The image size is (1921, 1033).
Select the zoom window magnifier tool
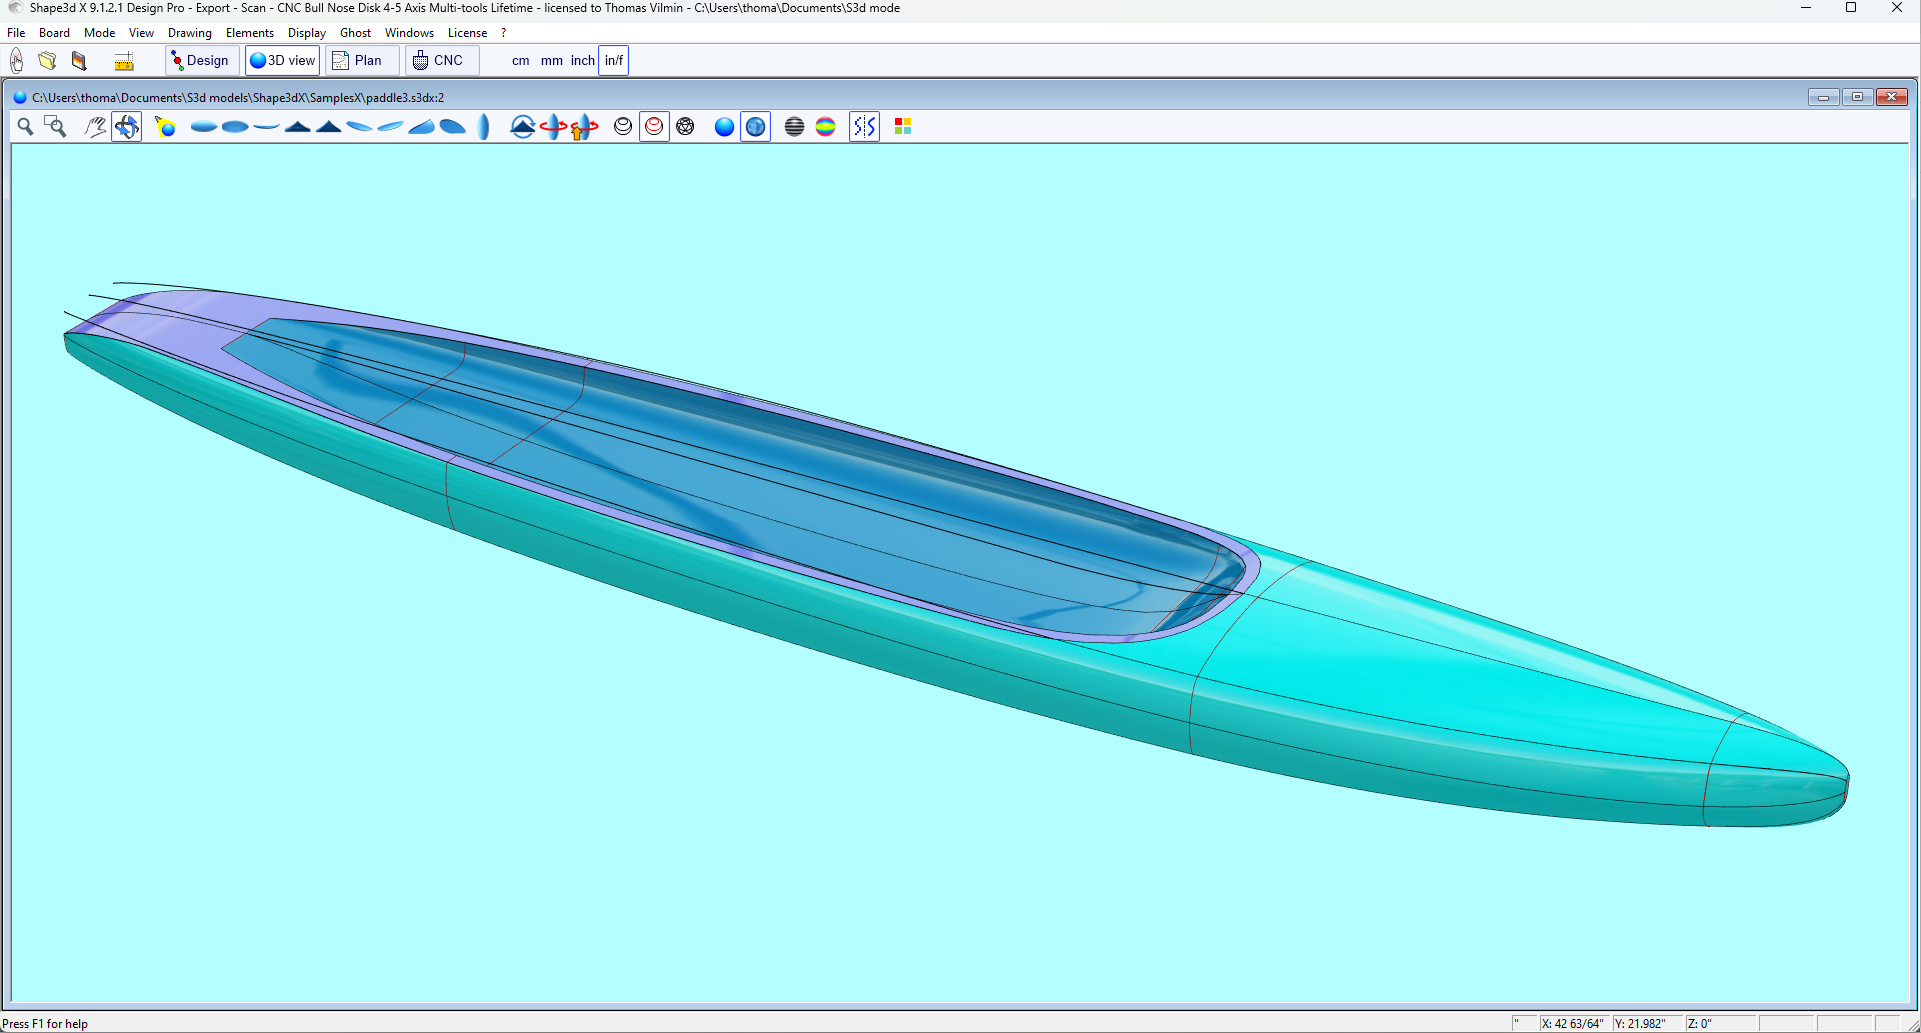56,126
